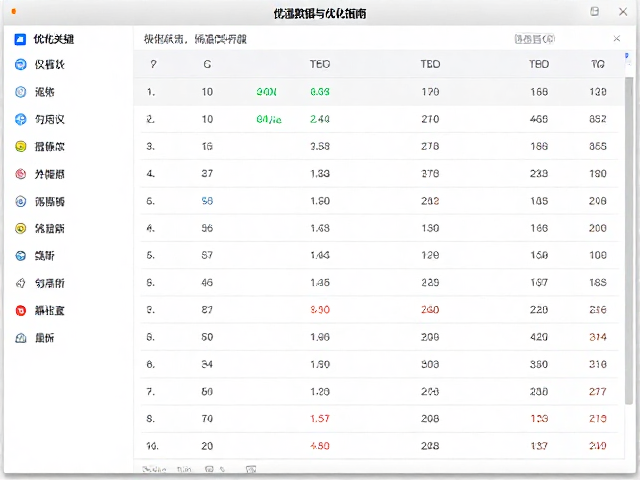Select the 3.58 cell in row 3

pos(320,146)
